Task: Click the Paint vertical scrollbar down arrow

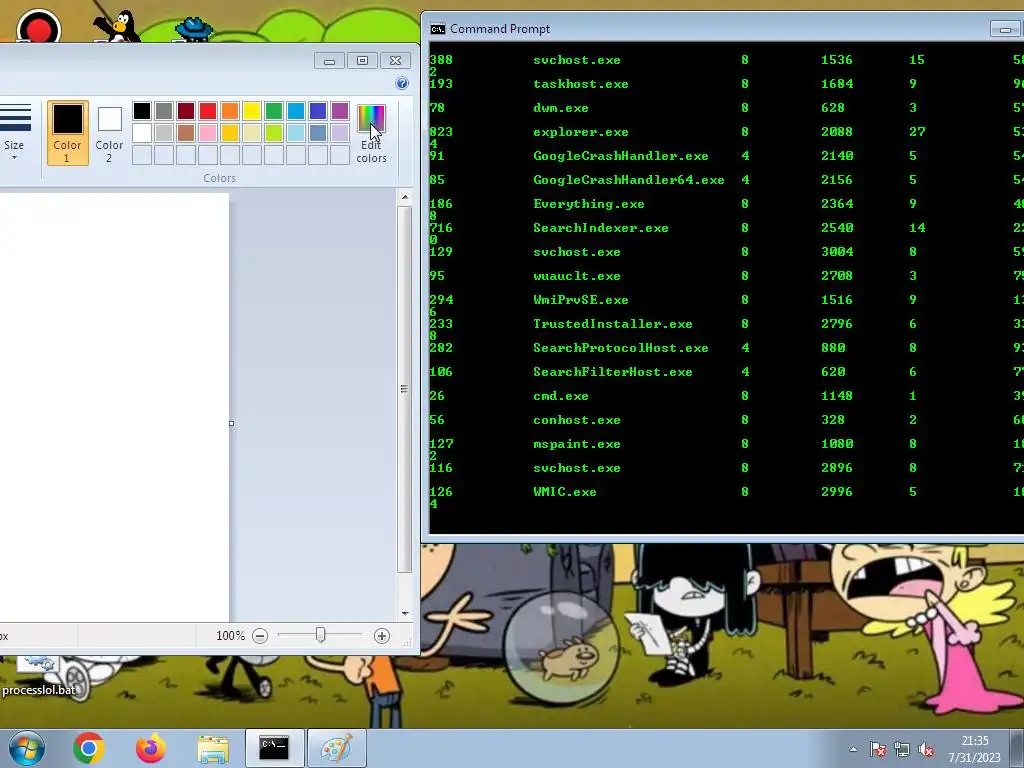Action: [x=405, y=613]
